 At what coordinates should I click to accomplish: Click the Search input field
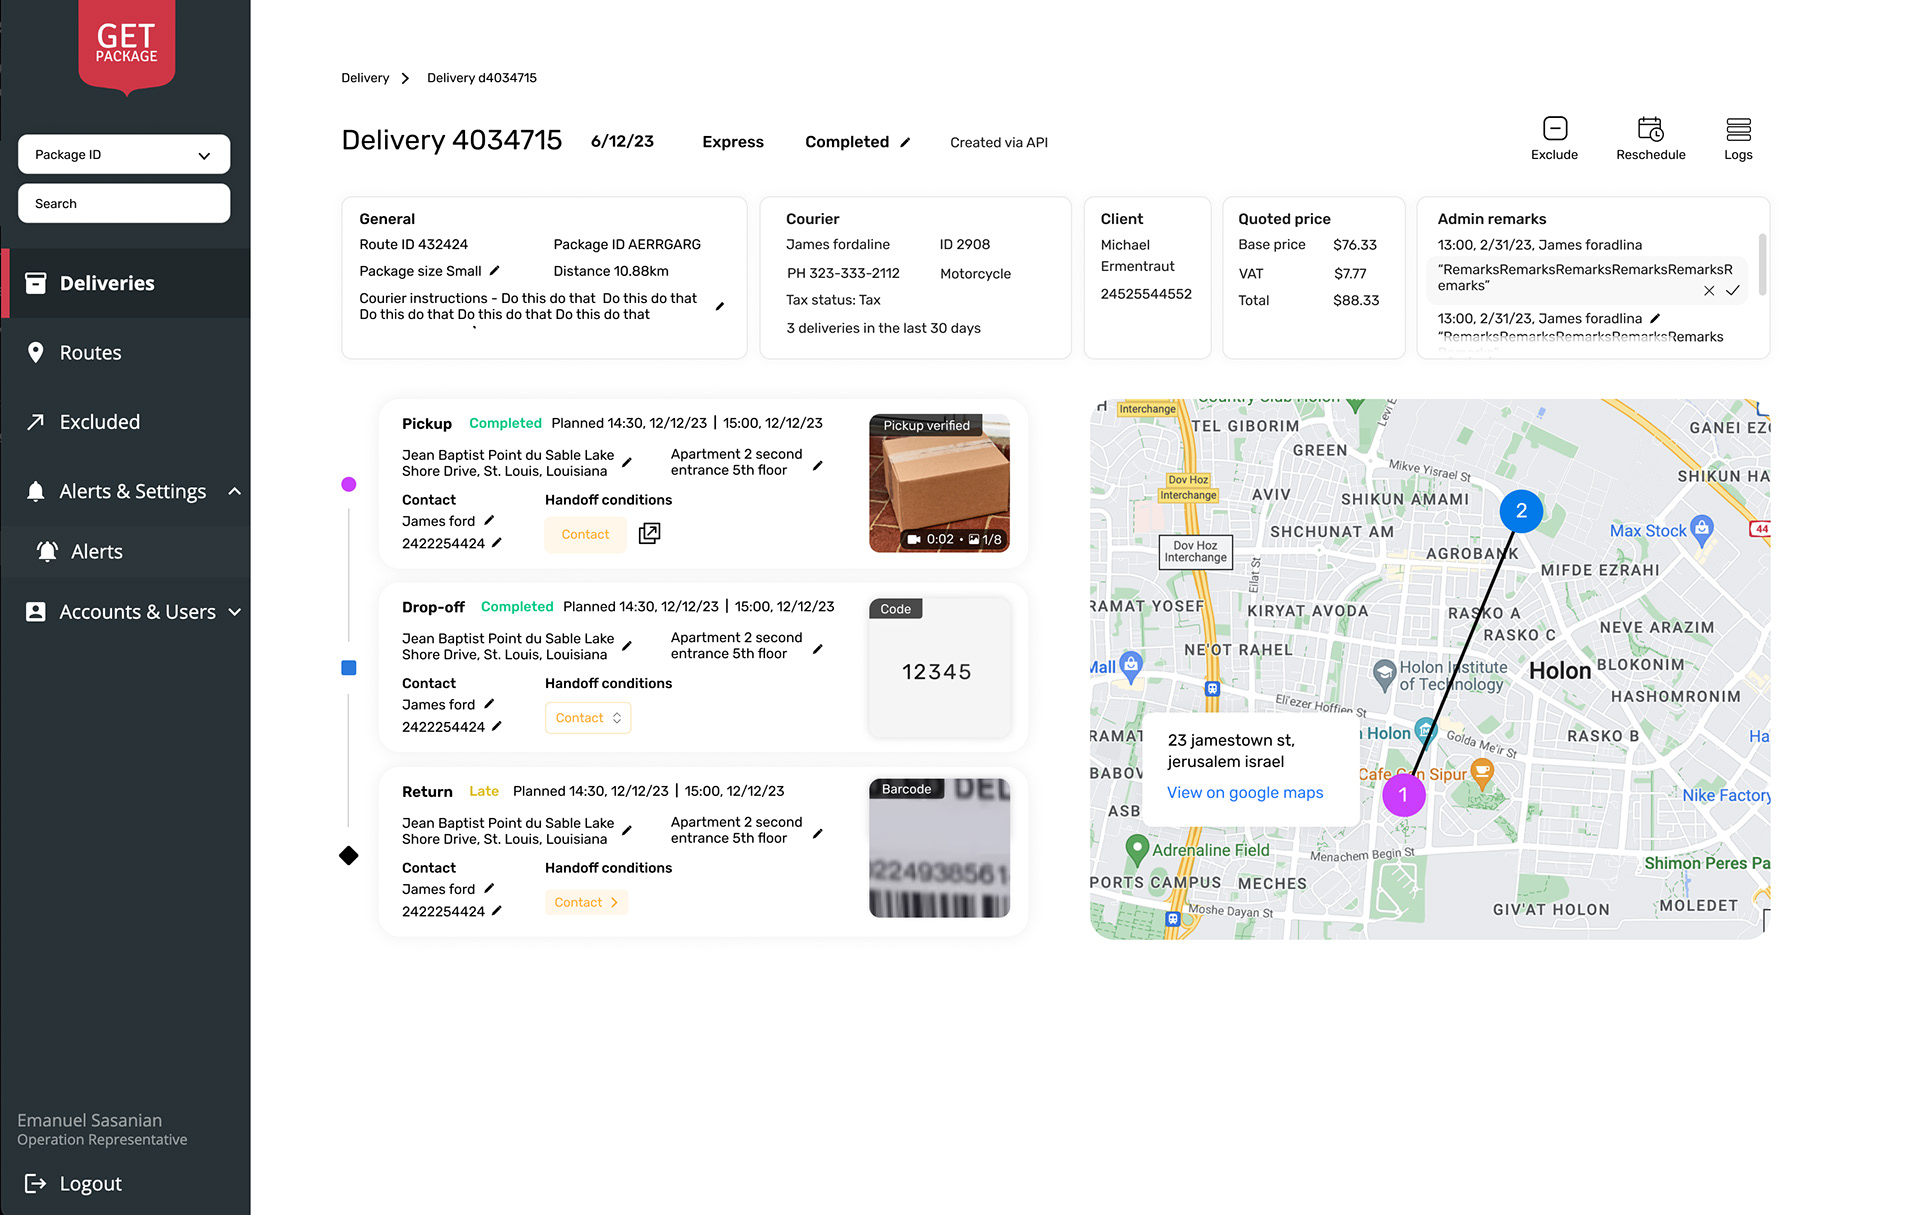click(x=124, y=204)
